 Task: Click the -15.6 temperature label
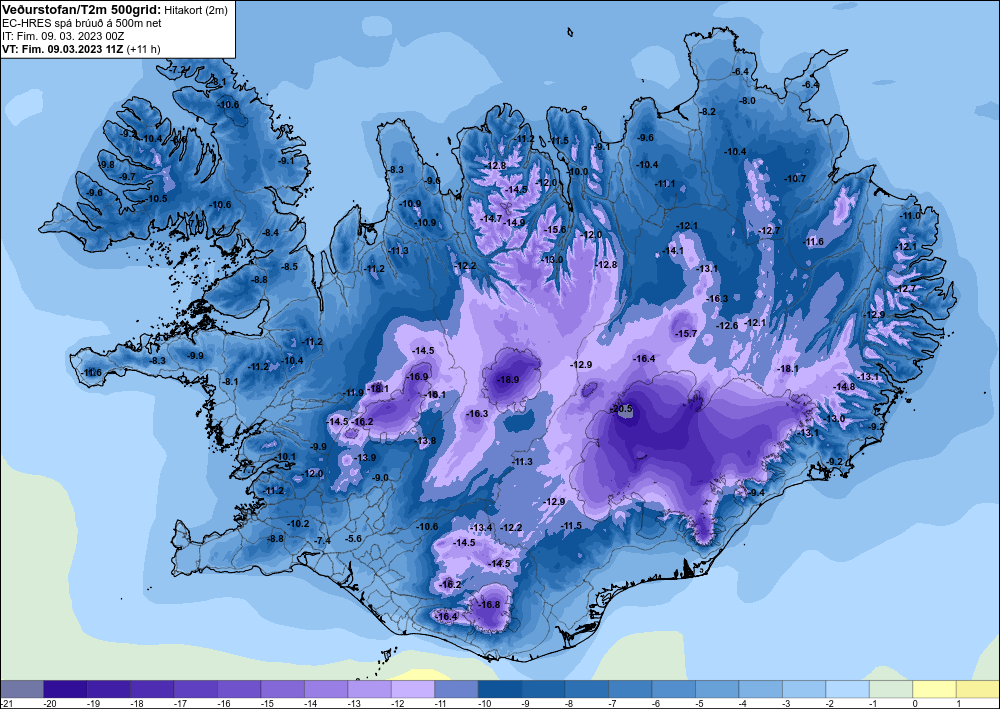tap(555, 230)
